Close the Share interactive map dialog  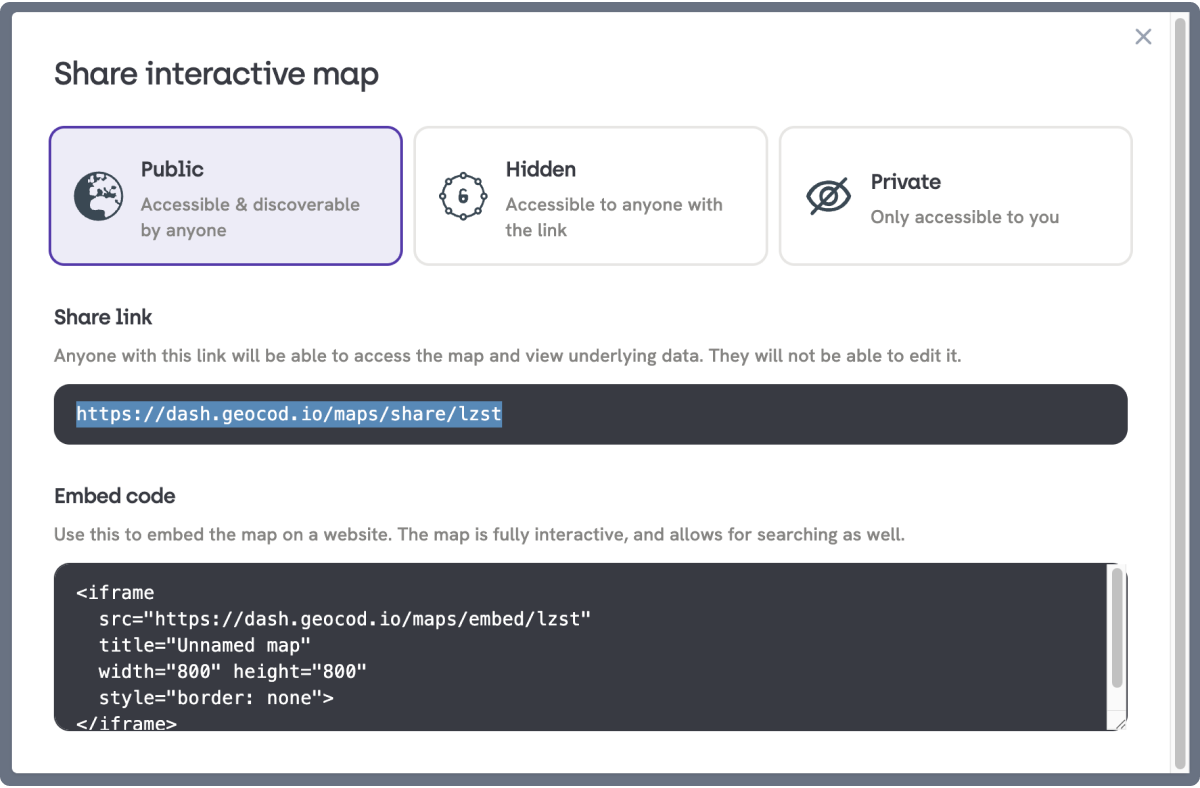click(1143, 37)
